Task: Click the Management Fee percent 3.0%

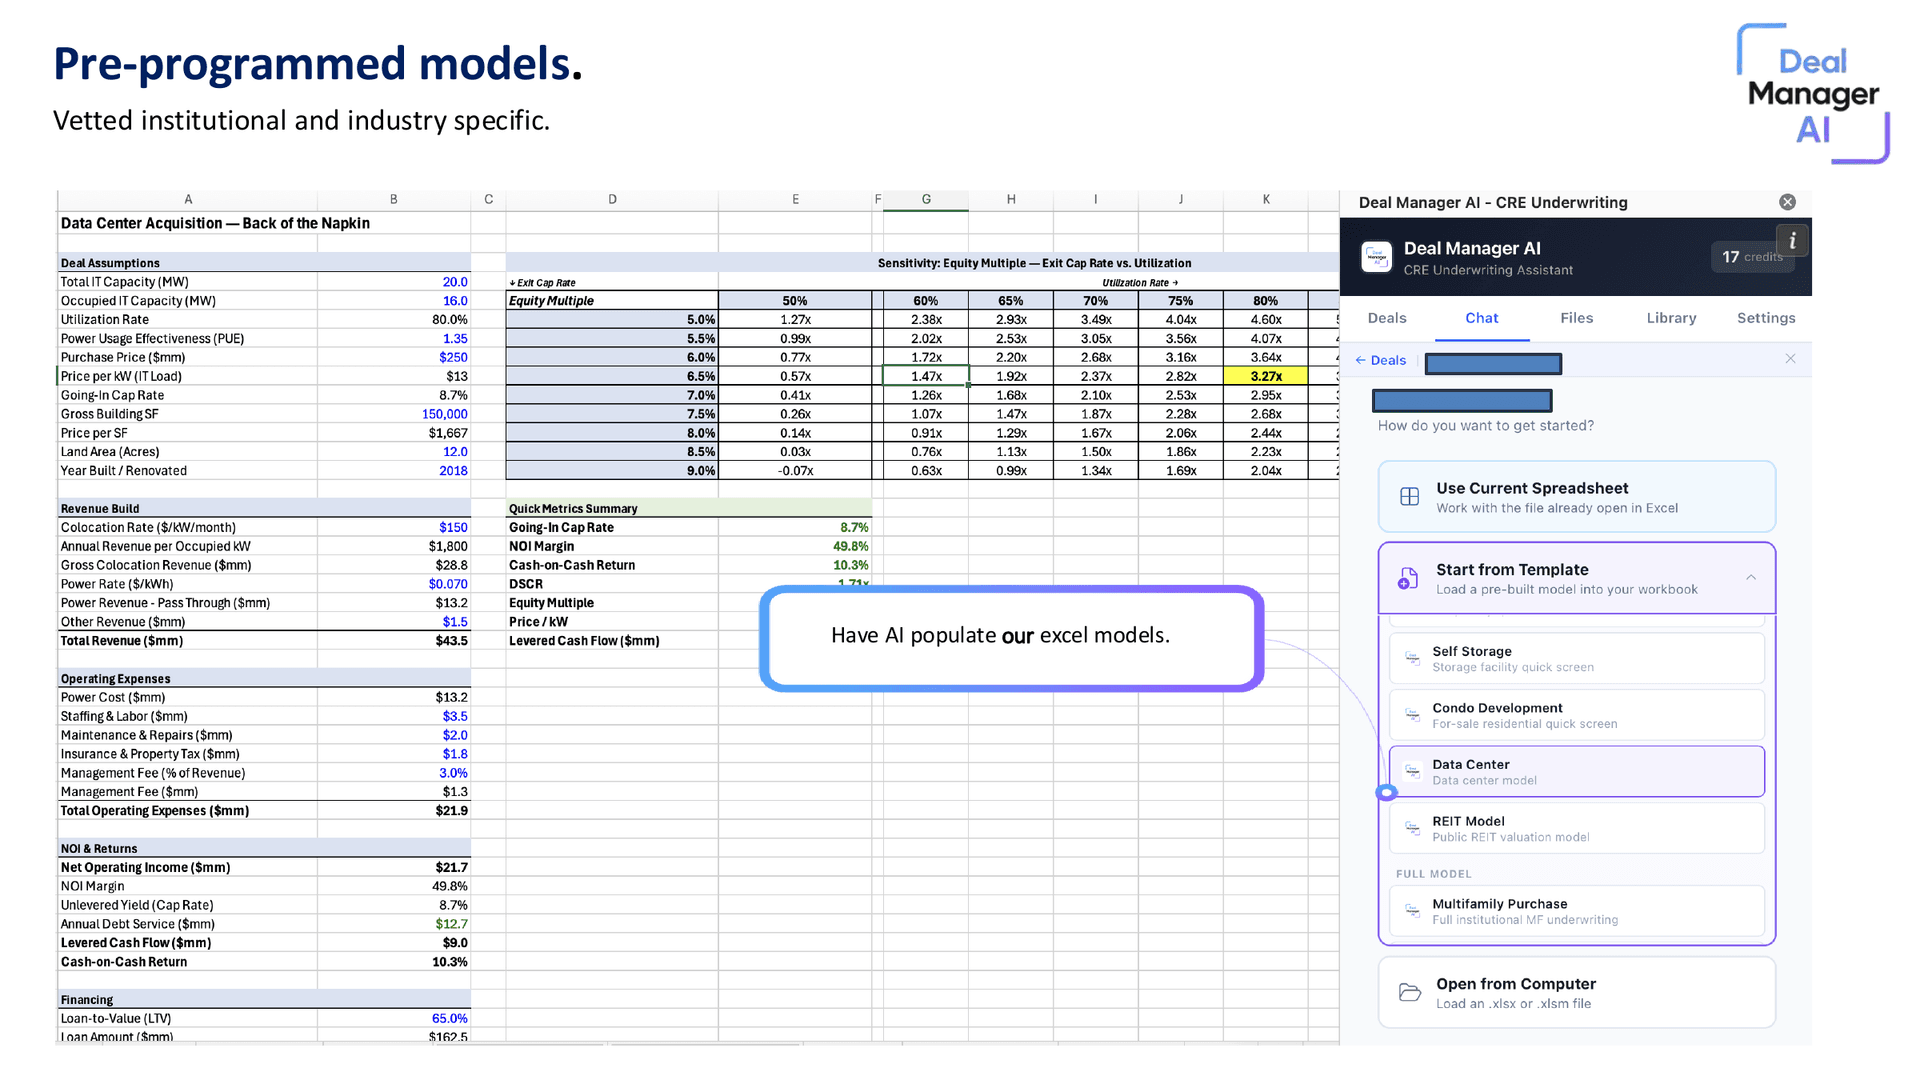Action: (x=394, y=773)
